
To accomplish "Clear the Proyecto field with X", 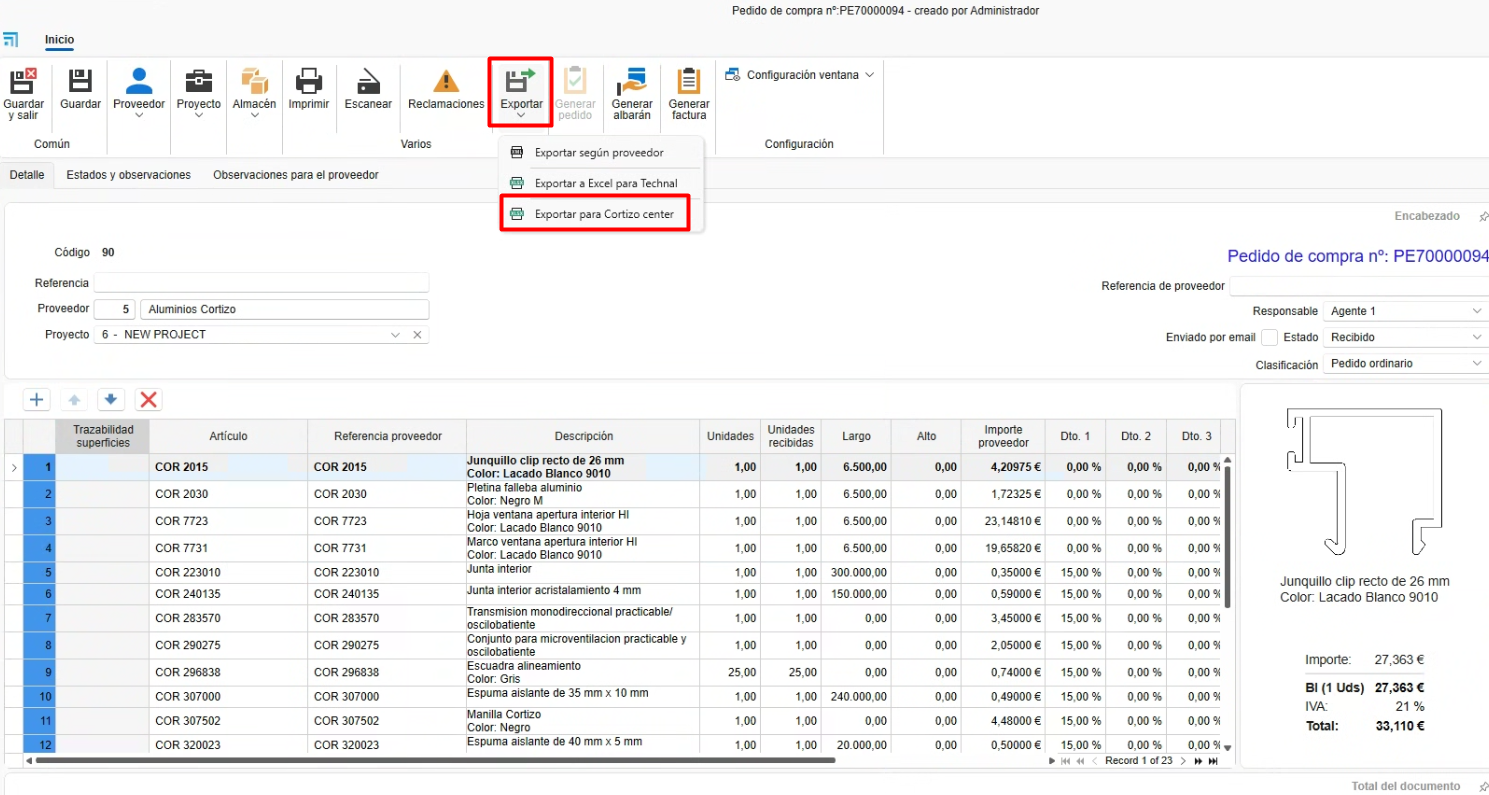I will 417,335.
